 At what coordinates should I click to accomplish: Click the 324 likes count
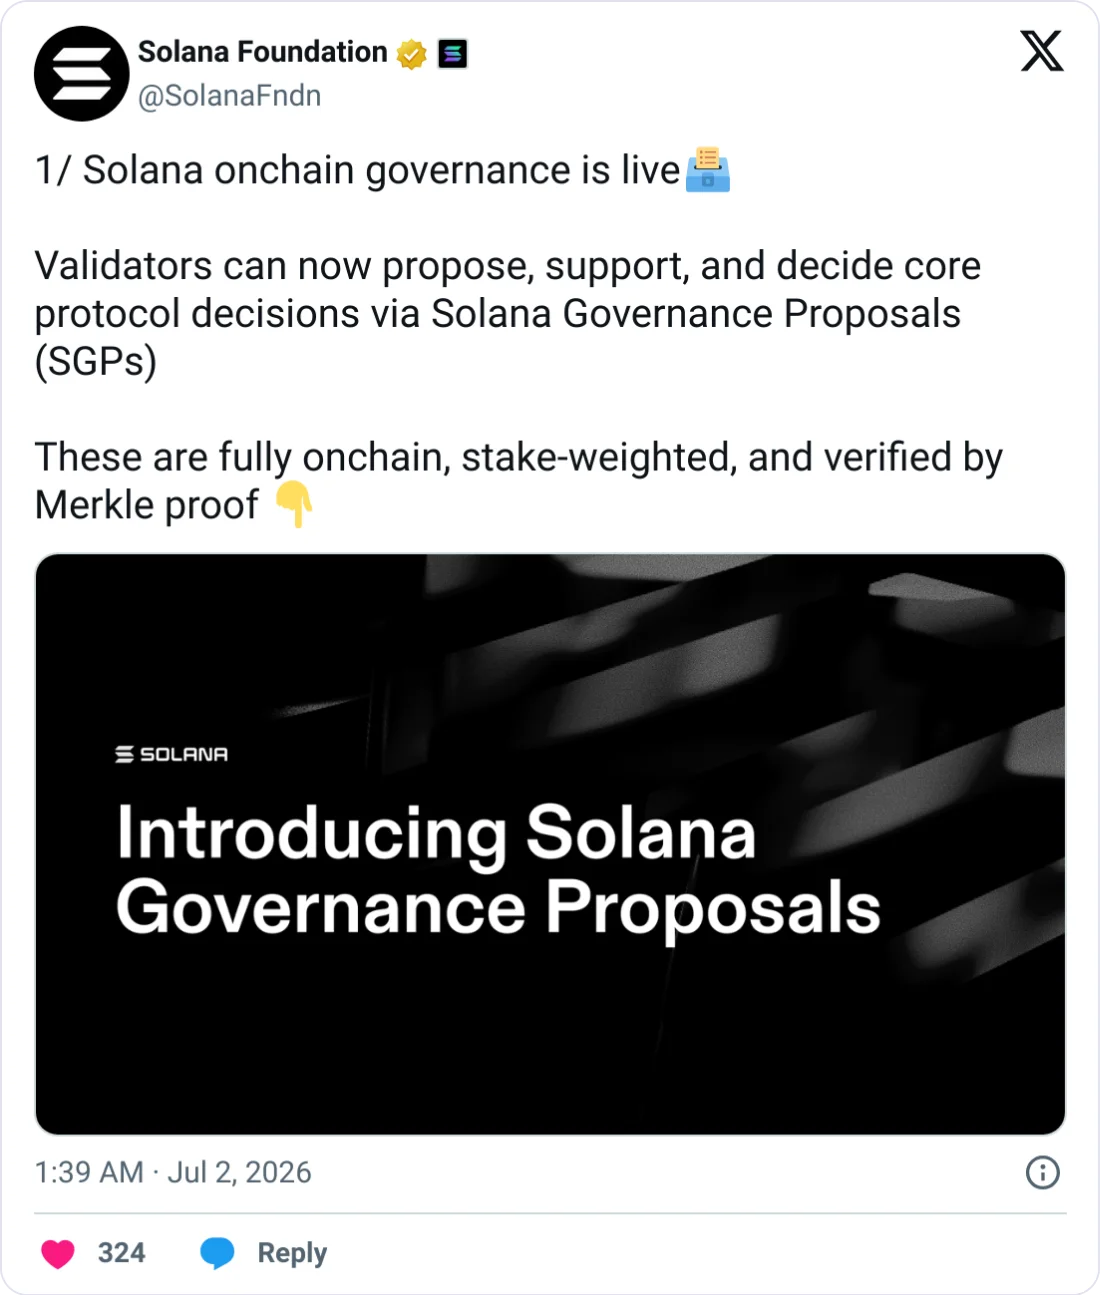tap(121, 1253)
